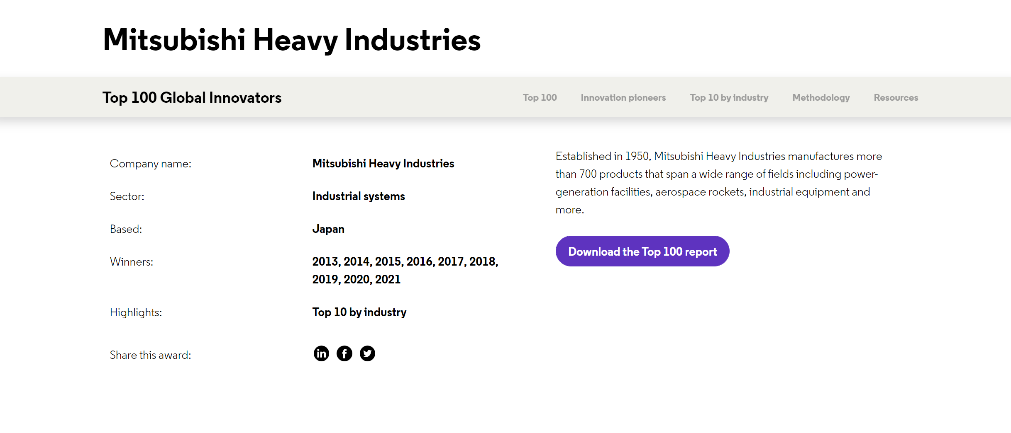The width and height of the screenshot is (1011, 433).
Task: Go to Innovation pioneers in navigation bar
Action: [x=623, y=98]
